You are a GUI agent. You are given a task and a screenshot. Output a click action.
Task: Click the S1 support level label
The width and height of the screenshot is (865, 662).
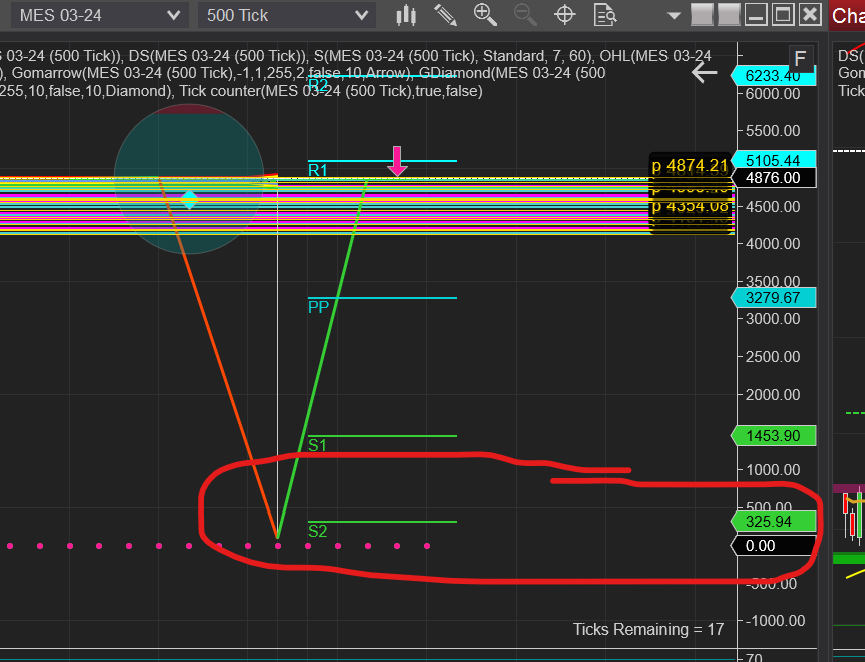(x=317, y=445)
